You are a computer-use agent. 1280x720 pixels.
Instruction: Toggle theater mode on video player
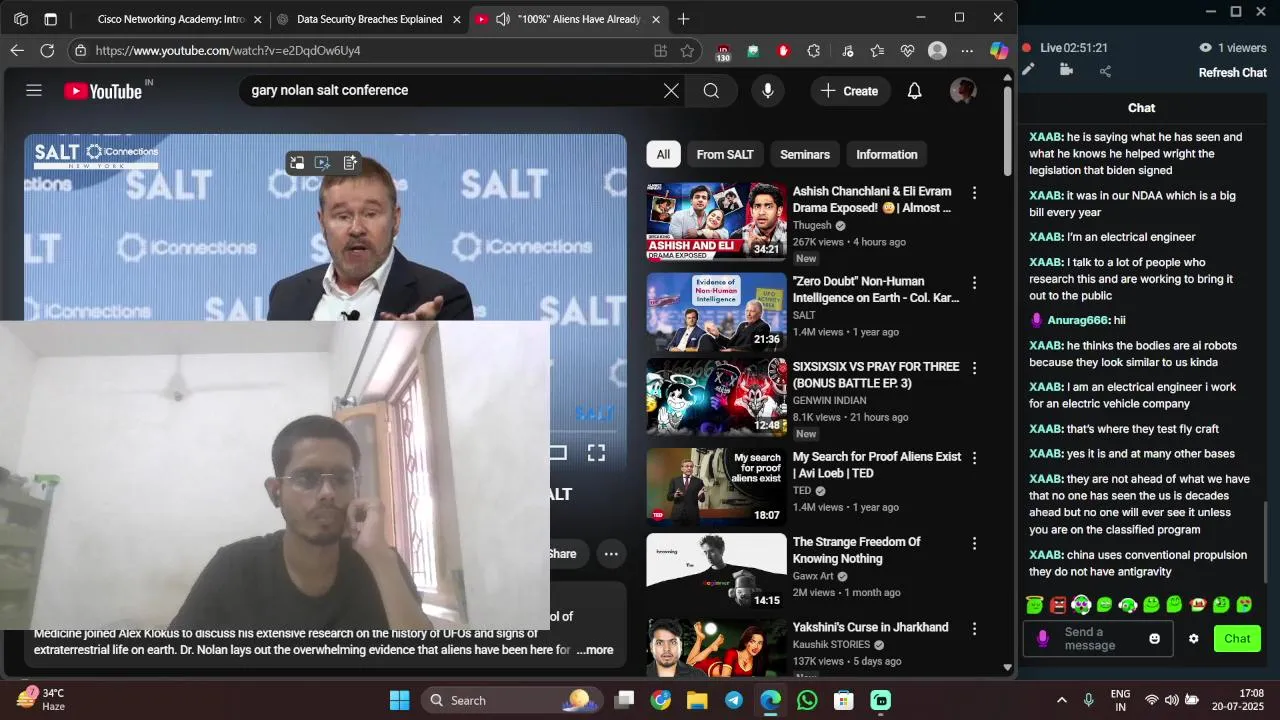coord(558,453)
